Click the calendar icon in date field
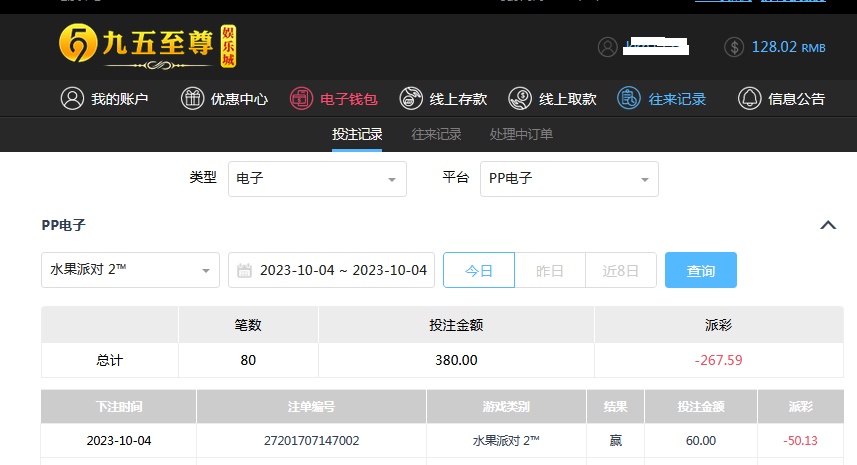 tap(244, 270)
